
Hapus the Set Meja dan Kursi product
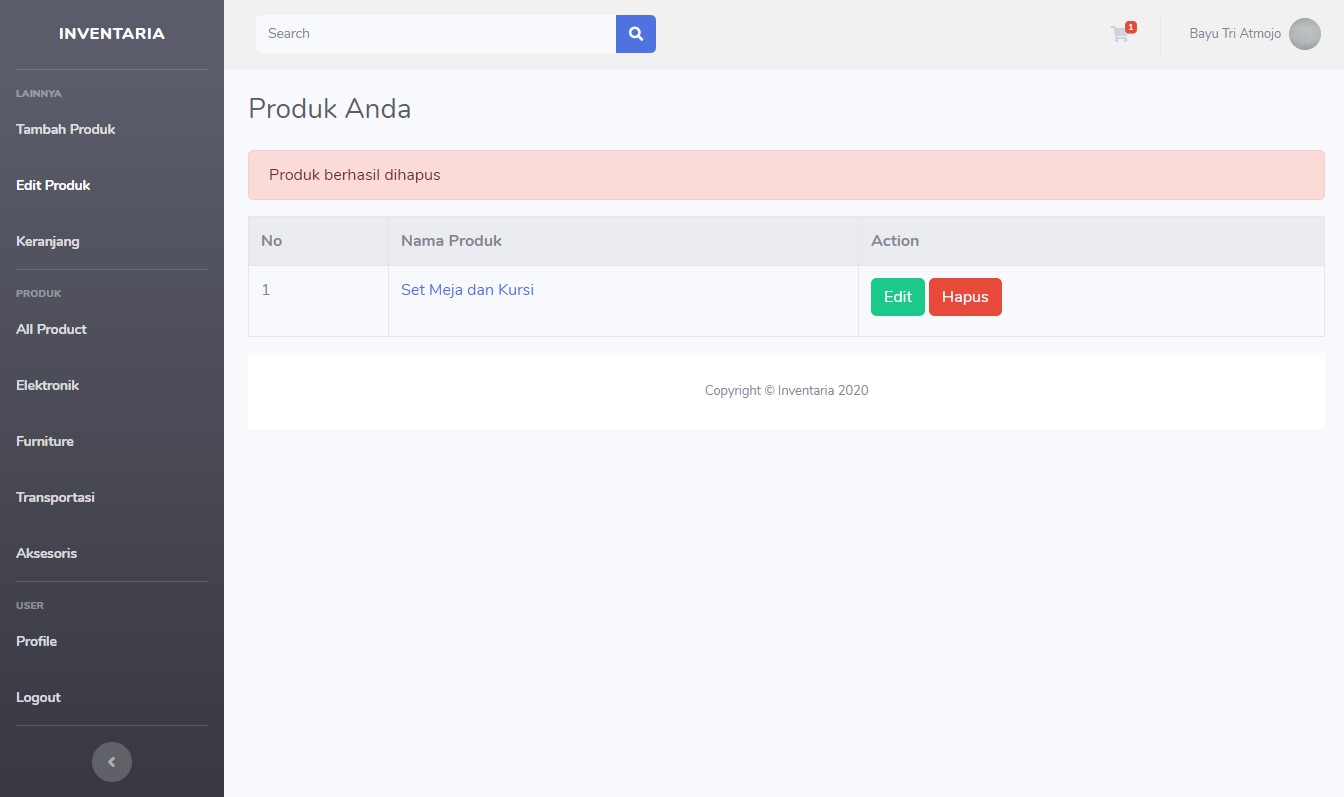click(965, 296)
